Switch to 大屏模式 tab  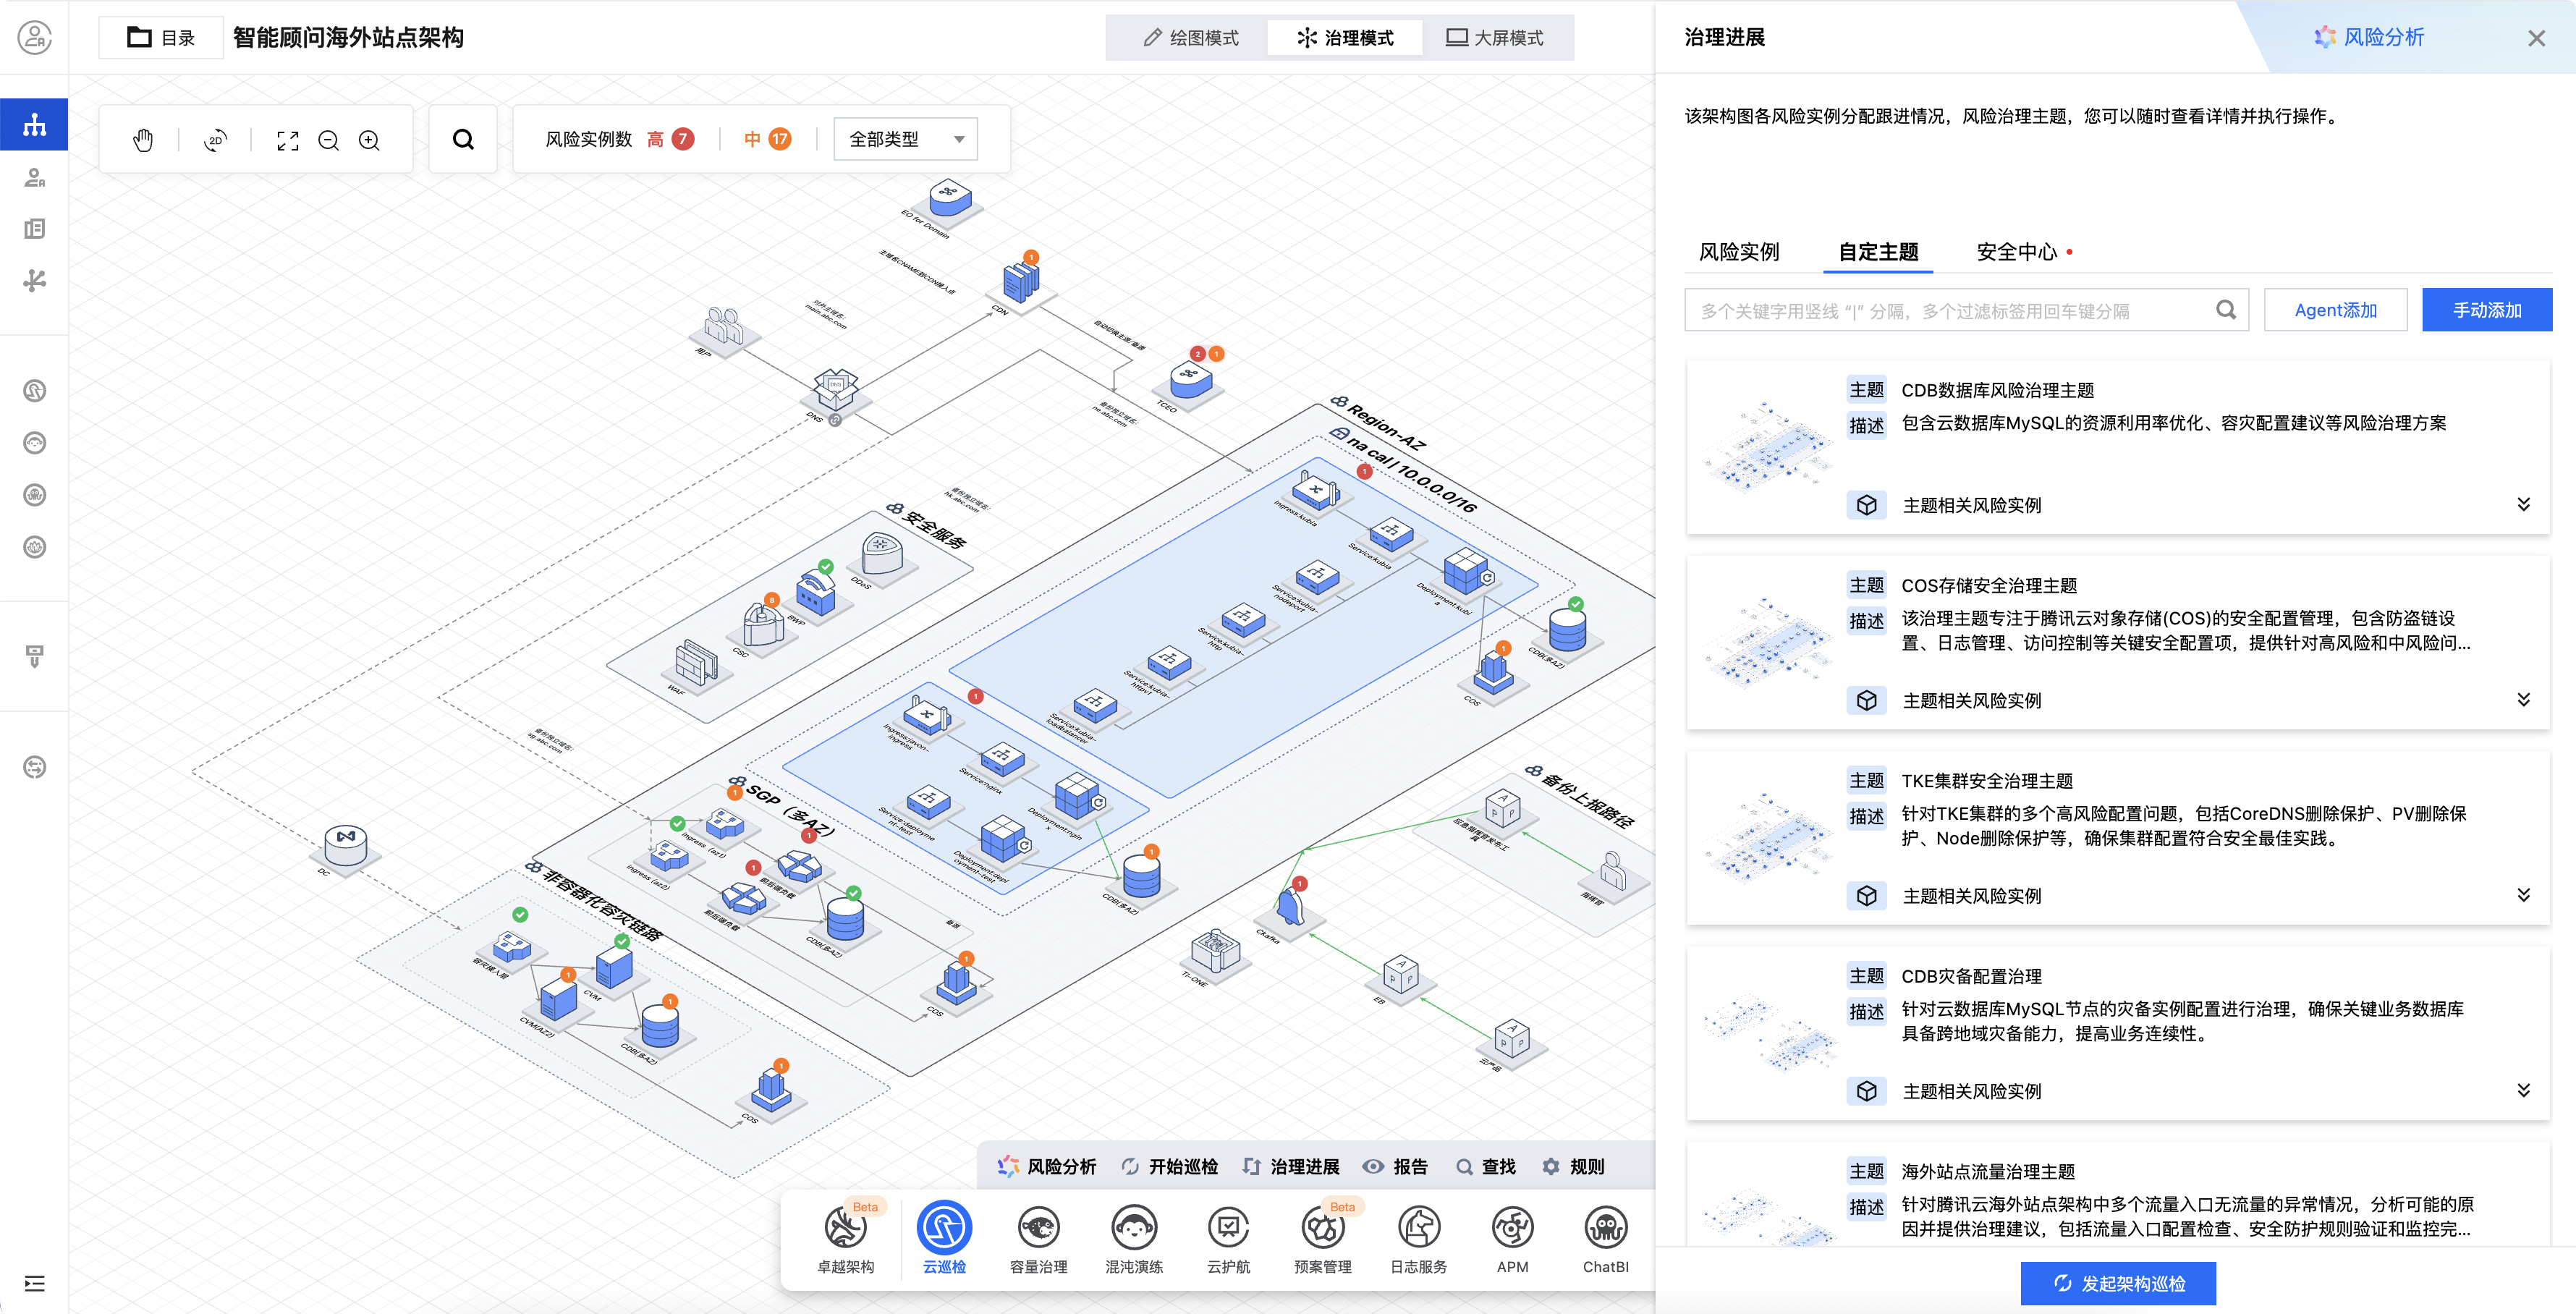pyautogui.click(x=1495, y=38)
